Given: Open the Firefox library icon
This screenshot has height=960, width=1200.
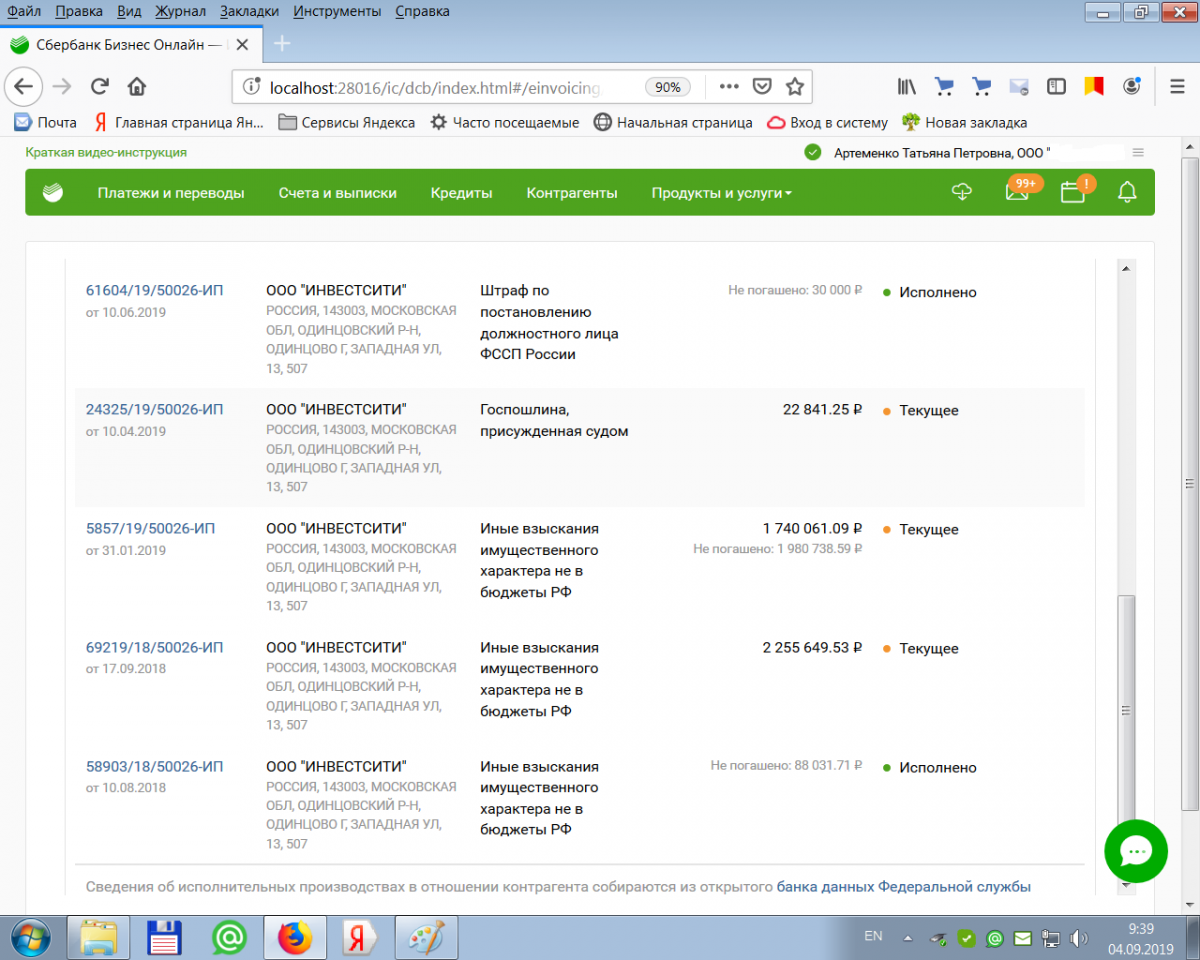Looking at the screenshot, I should click(907, 87).
